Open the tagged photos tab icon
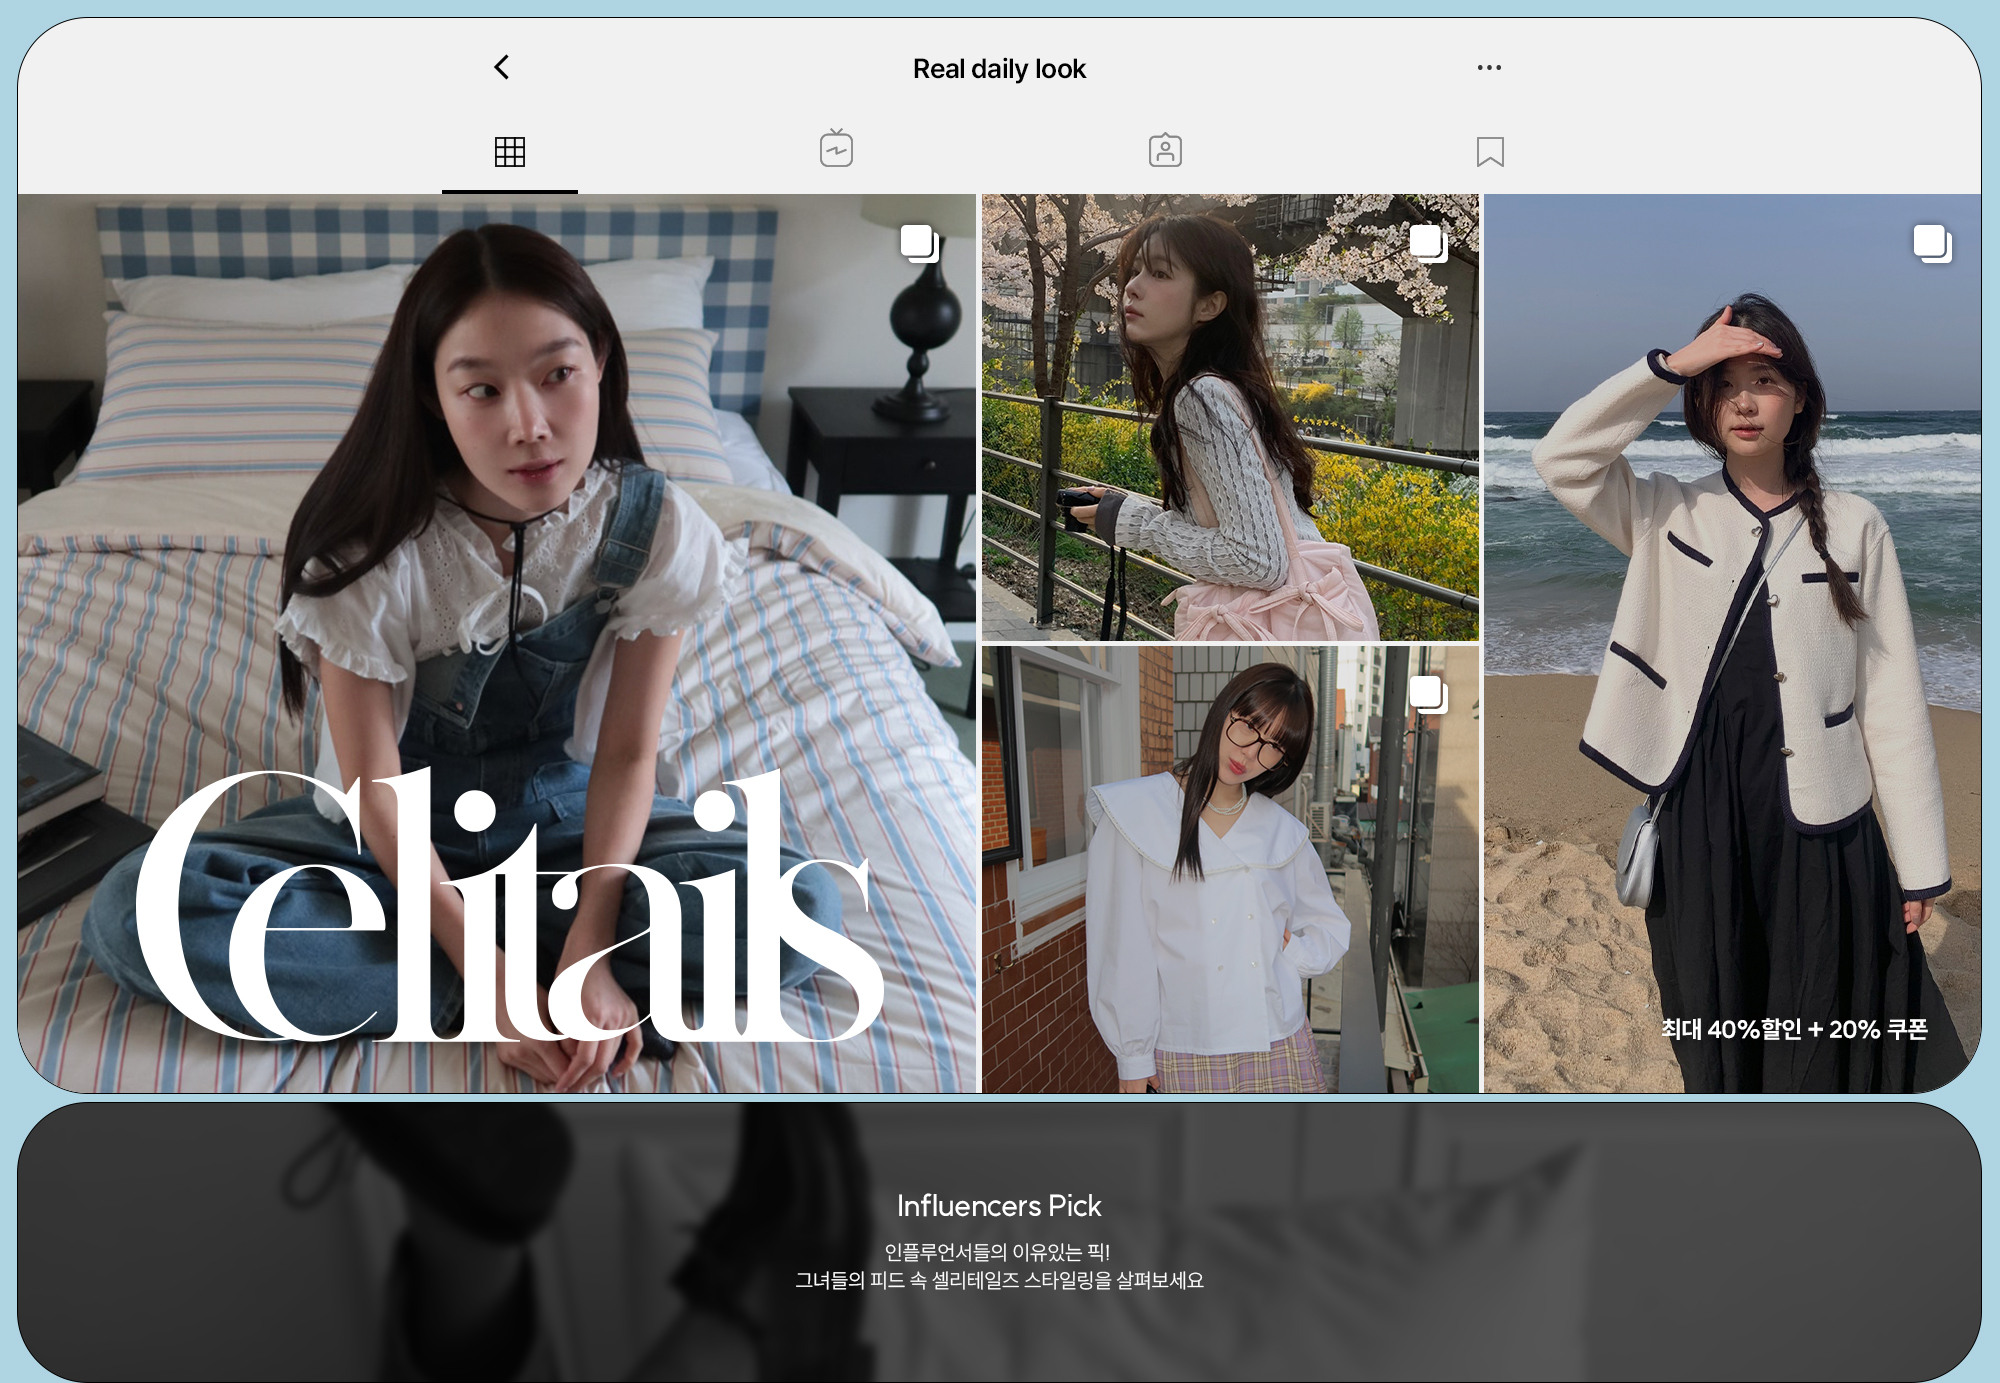2000x1383 pixels. 1165,151
